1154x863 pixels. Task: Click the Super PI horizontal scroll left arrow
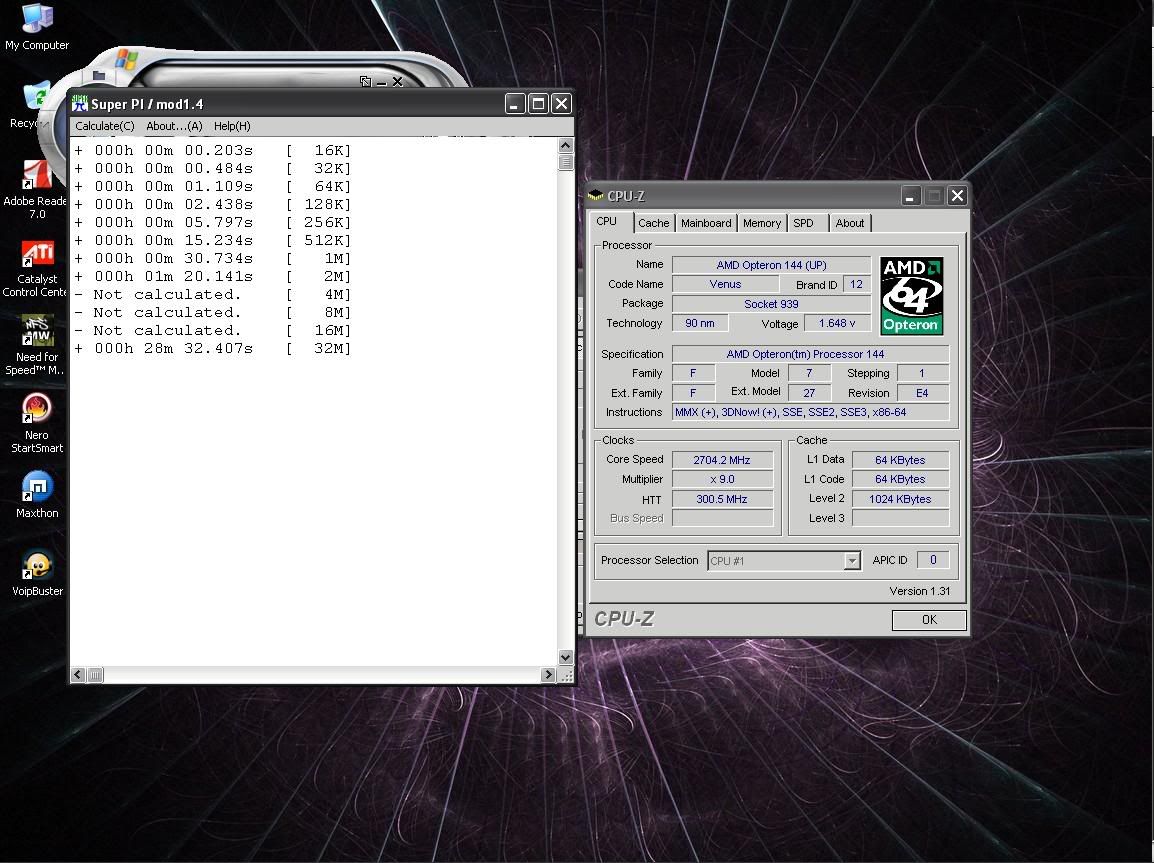[x=79, y=675]
